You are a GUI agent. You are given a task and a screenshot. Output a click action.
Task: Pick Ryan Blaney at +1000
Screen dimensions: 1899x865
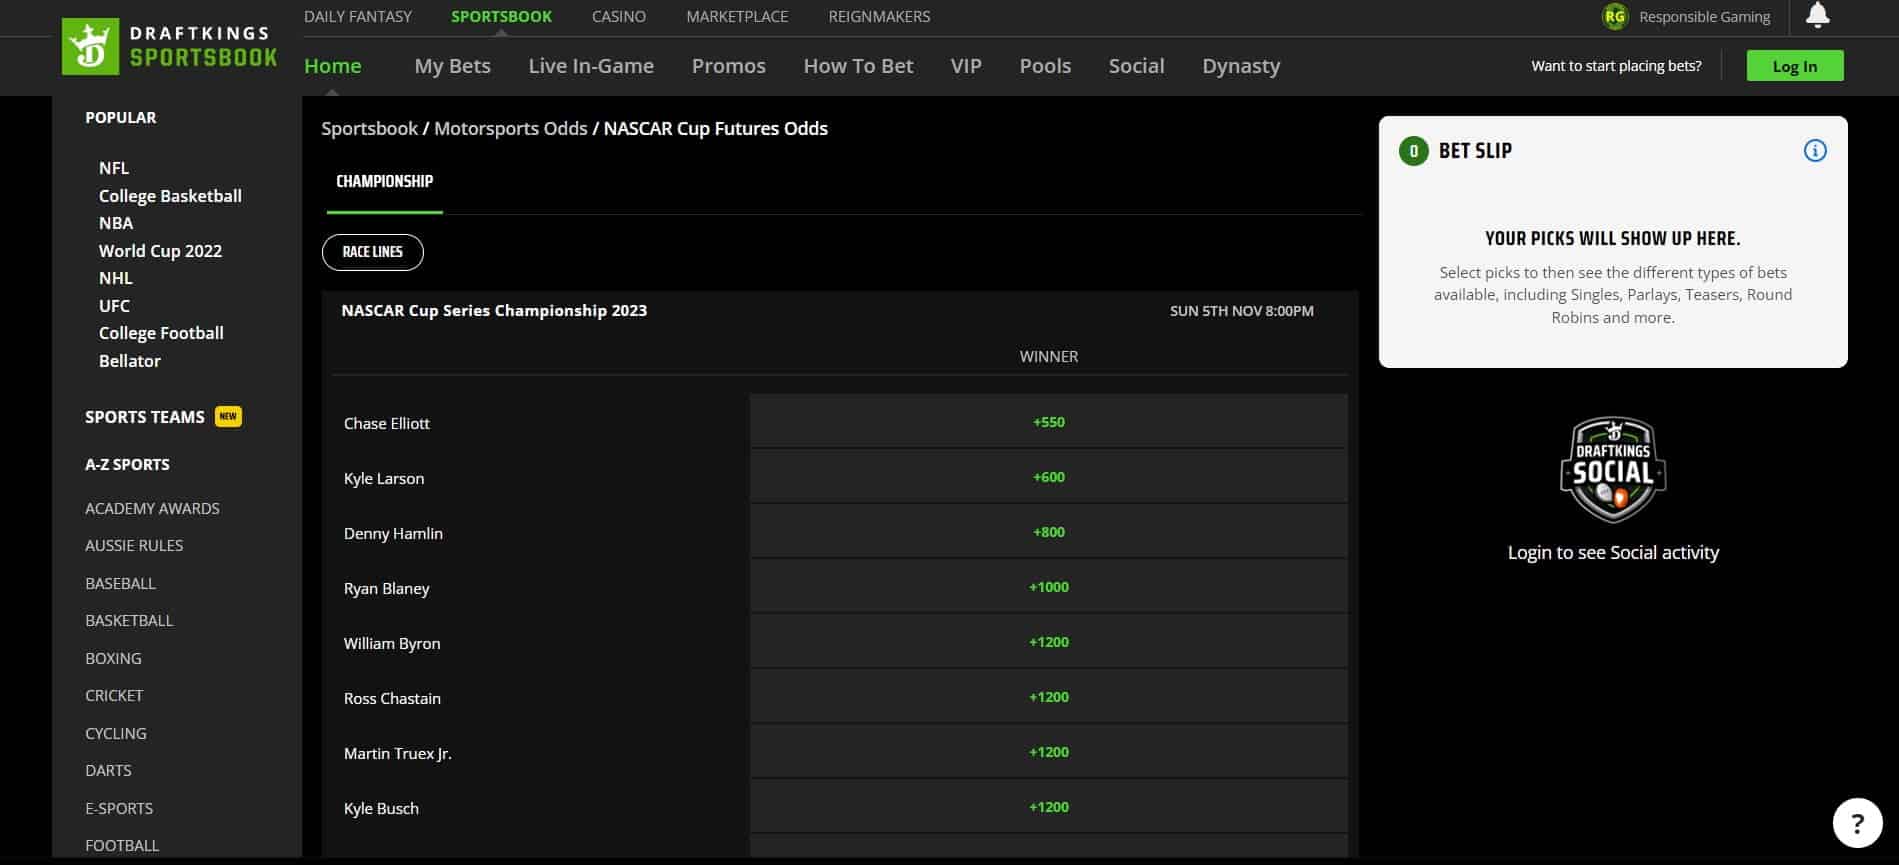click(x=1049, y=587)
